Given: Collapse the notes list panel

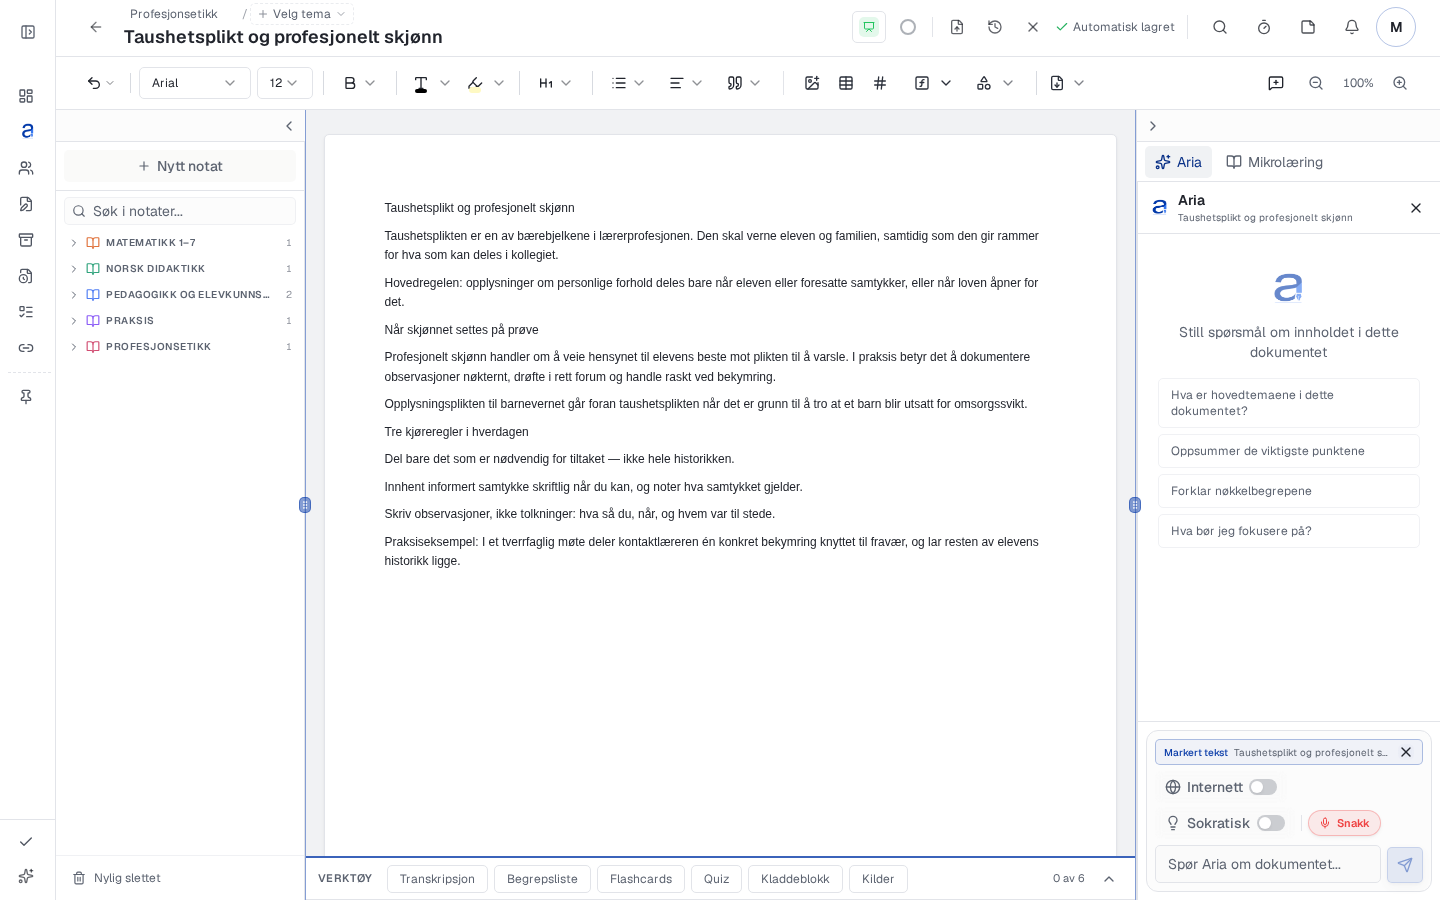Looking at the screenshot, I should (289, 126).
